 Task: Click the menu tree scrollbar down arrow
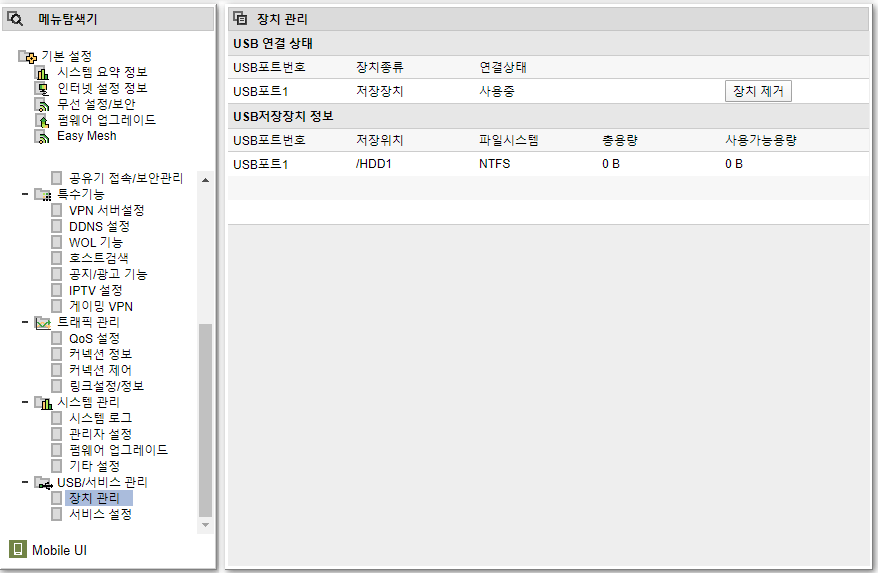pos(206,525)
